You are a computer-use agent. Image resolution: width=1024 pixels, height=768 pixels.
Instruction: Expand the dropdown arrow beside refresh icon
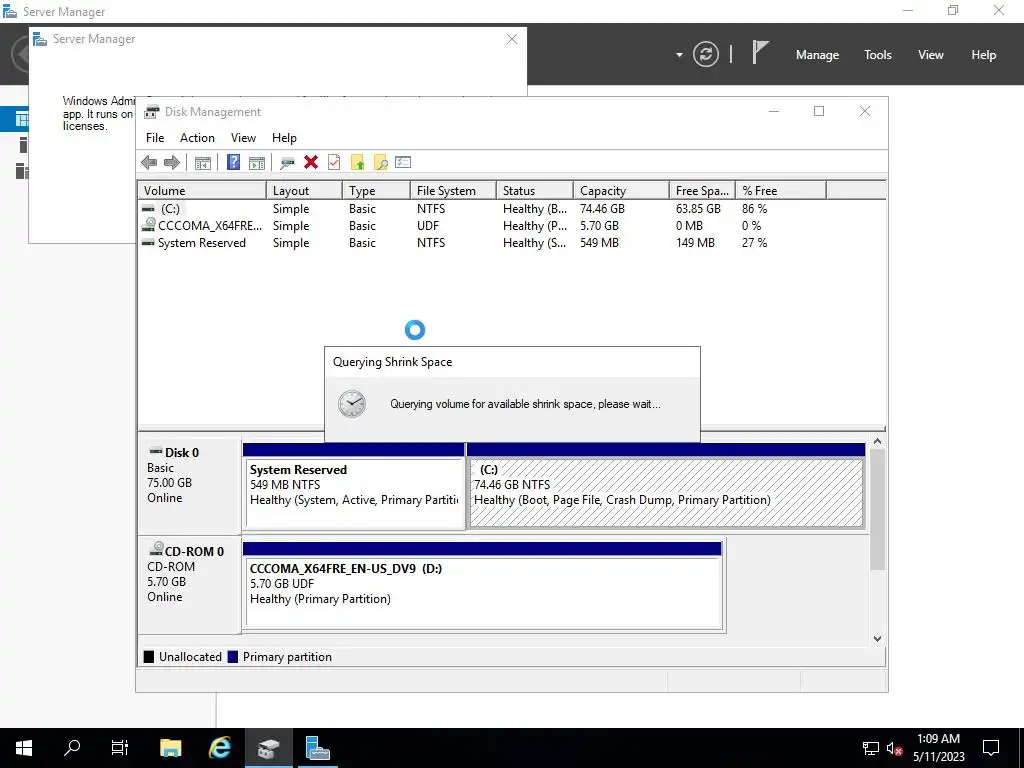[x=679, y=55]
